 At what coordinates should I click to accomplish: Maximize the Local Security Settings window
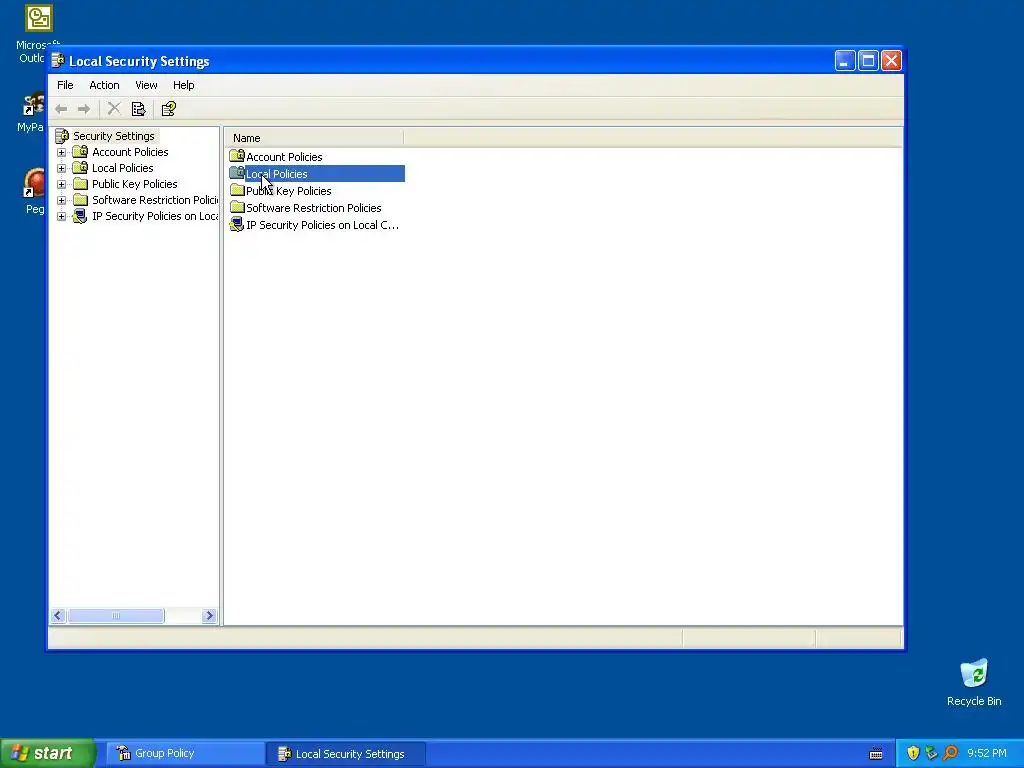(x=868, y=61)
